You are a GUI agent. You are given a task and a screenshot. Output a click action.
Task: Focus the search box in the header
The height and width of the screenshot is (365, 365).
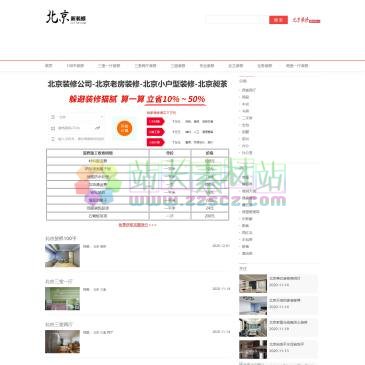(x=237, y=20)
